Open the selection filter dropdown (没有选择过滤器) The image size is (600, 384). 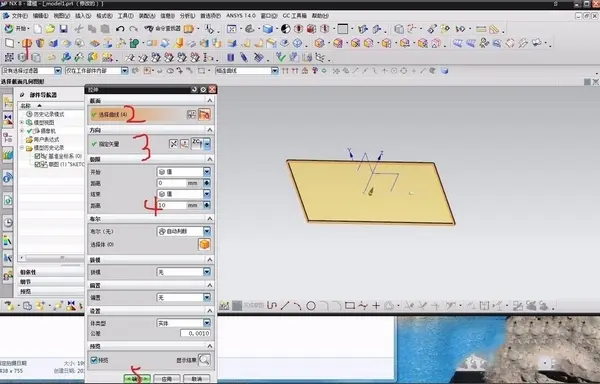[58, 71]
